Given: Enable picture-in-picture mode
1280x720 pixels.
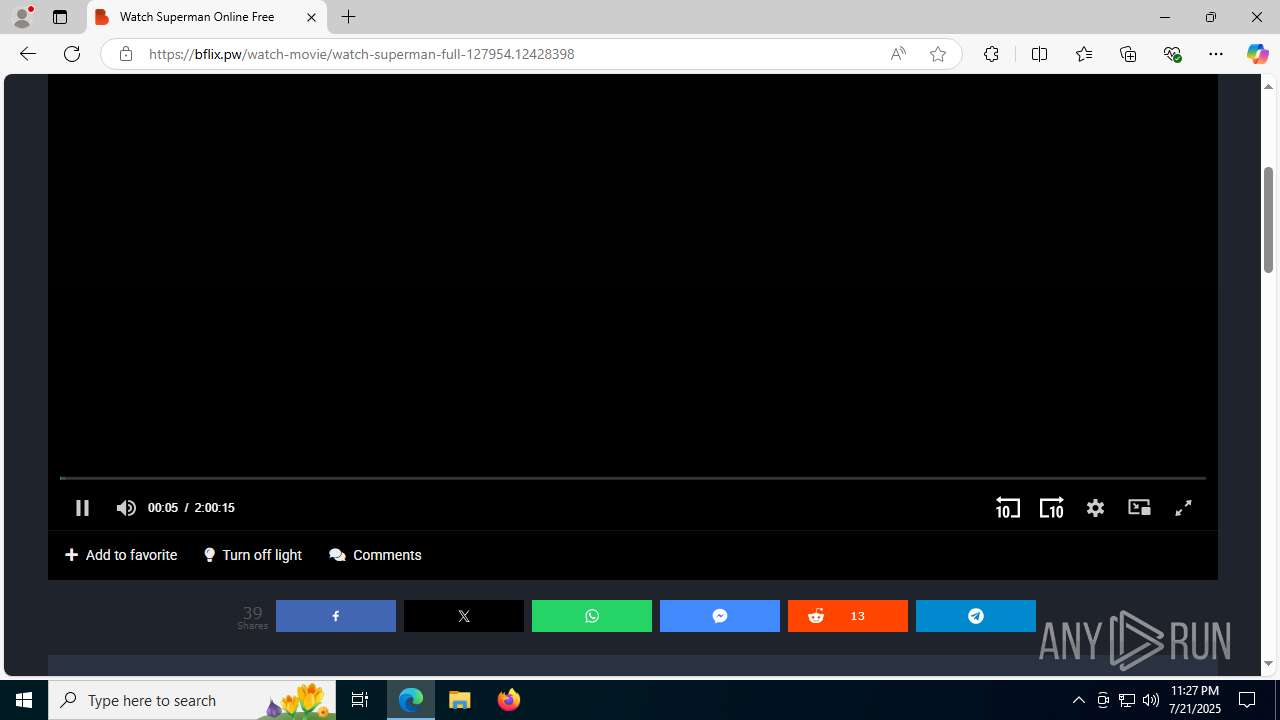Looking at the screenshot, I should click(x=1139, y=508).
